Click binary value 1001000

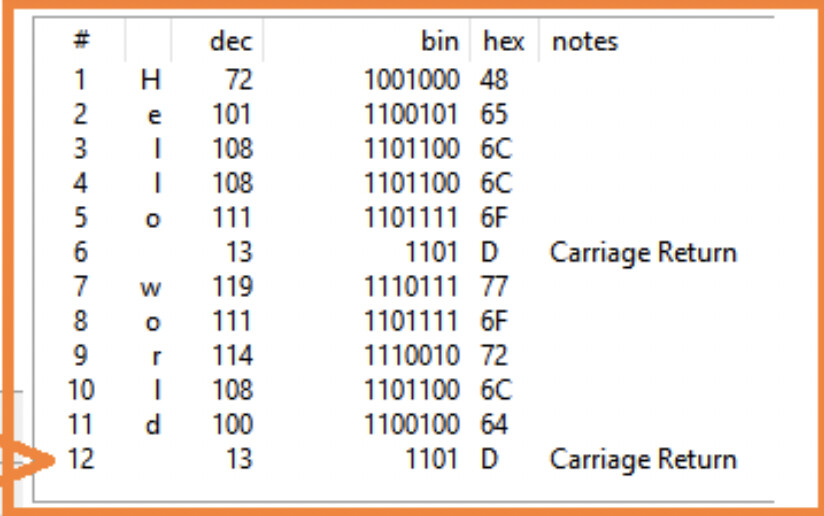click(412, 80)
